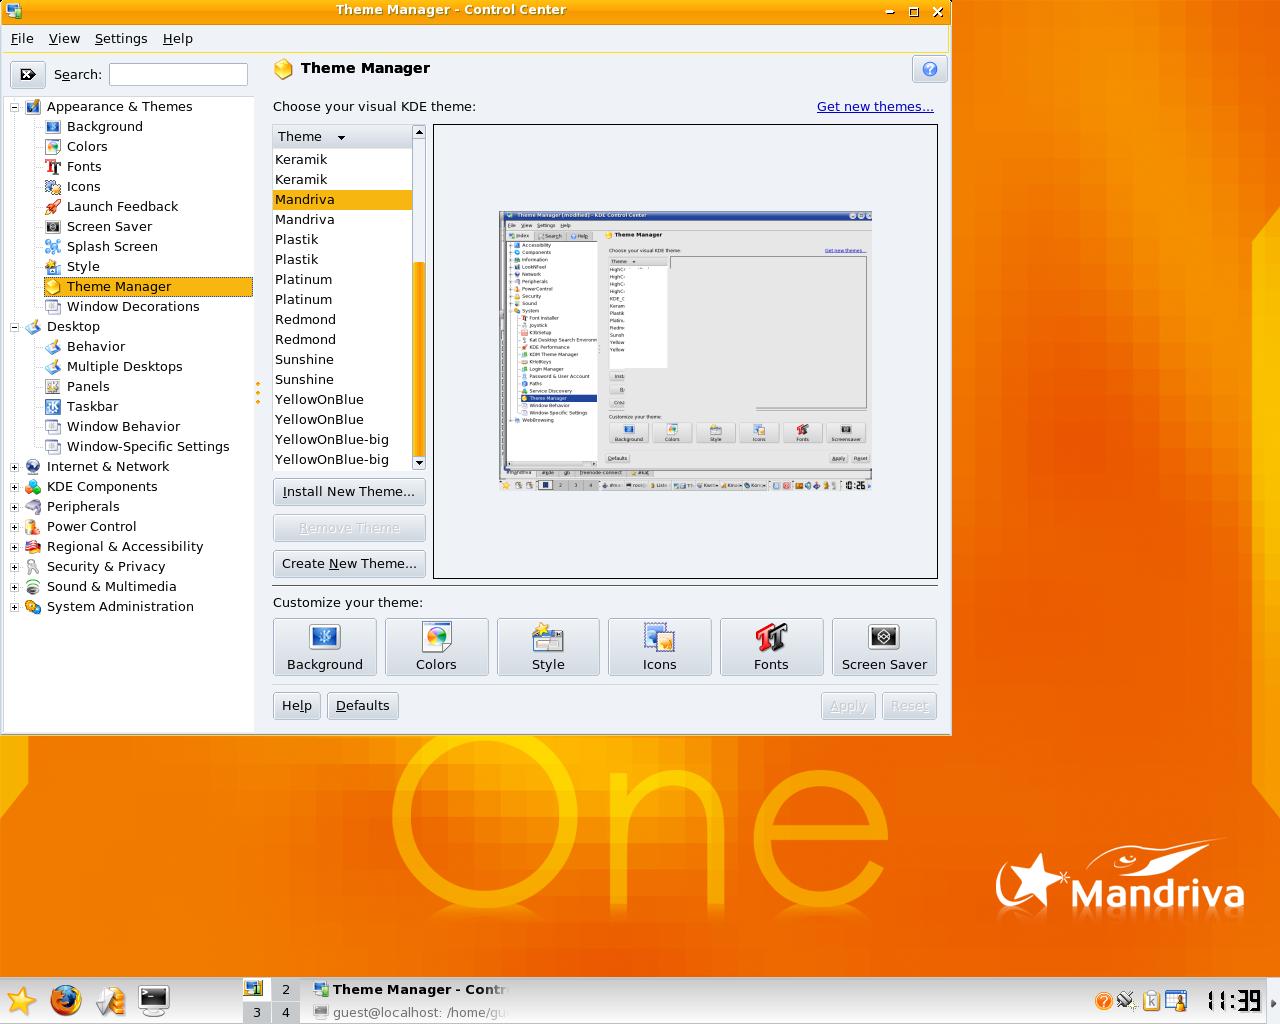Click the Fonts icon in the sidebar tree
The image size is (1280, 1024).
(x=53, y=167)
